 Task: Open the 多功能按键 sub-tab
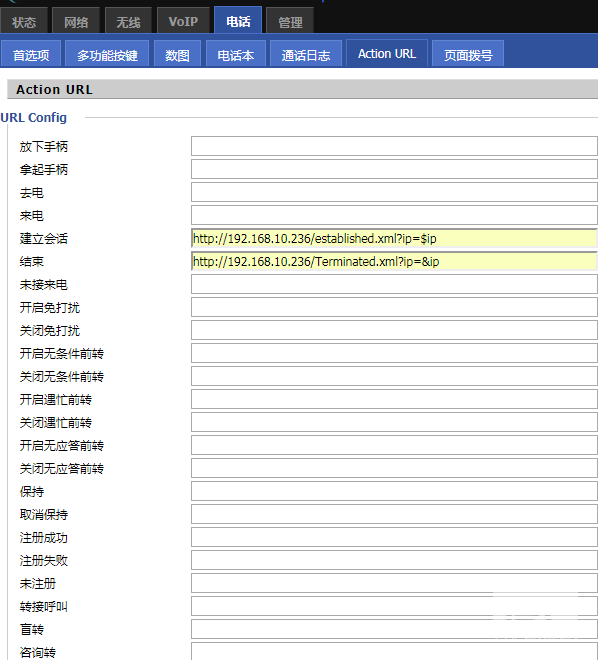tap(107, 54)
